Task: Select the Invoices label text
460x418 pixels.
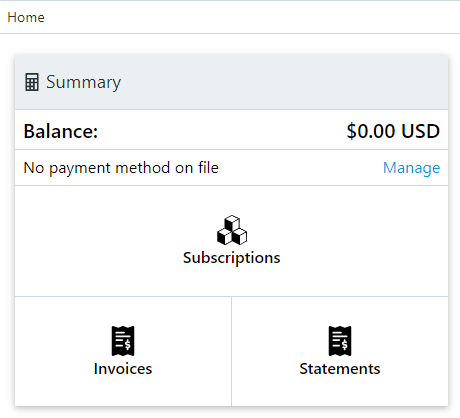Action: click(x=123, y=369)
